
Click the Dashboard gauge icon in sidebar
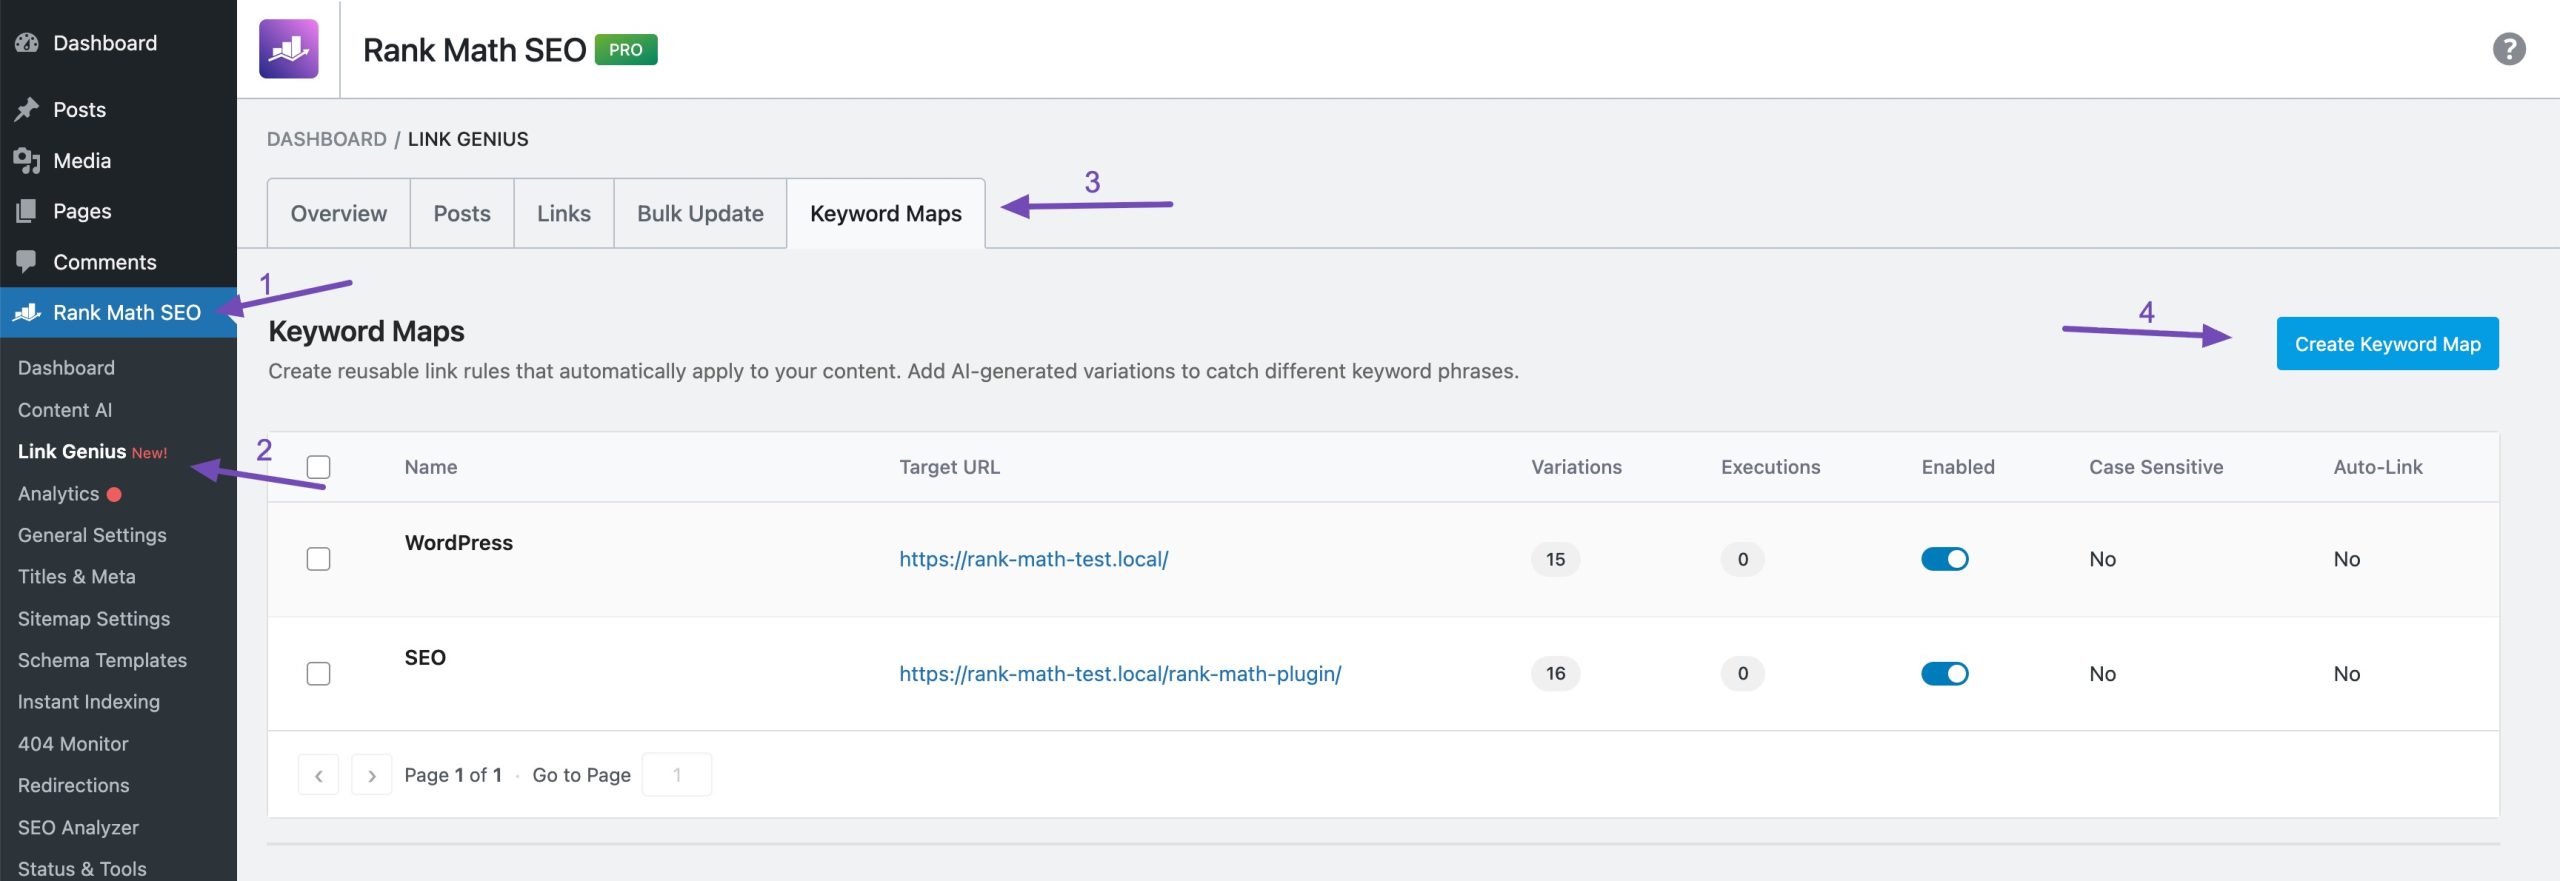pyautogui.click(x=27, y=43)
